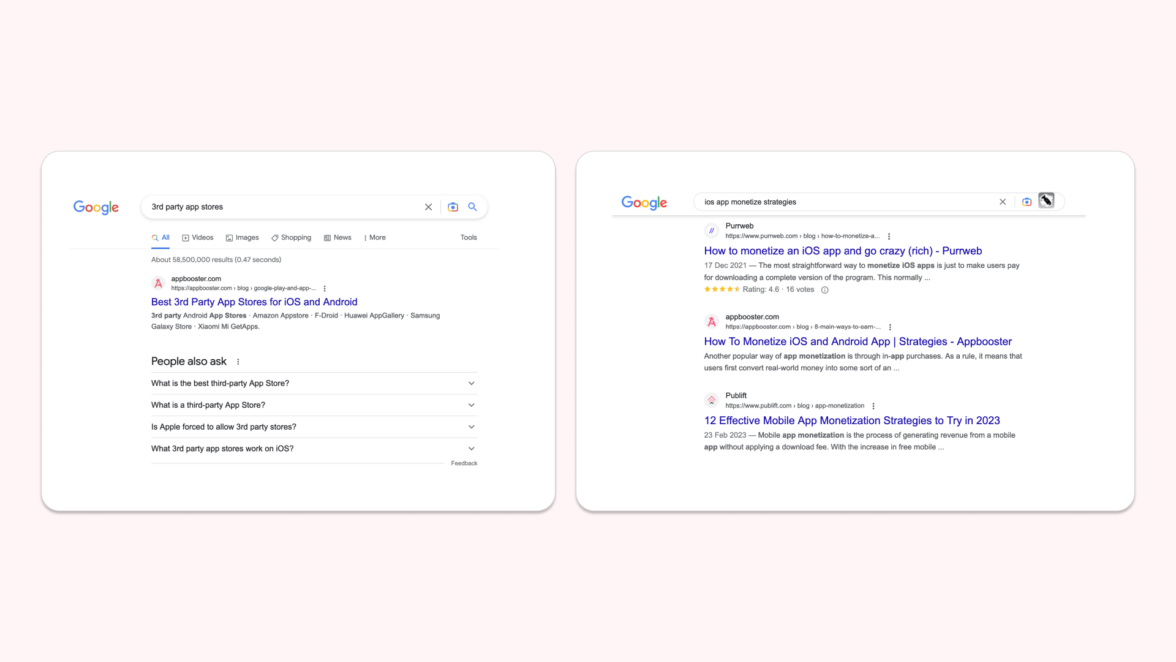
Task: Open image search camera icon in left panel
Action: click(453, 207)
